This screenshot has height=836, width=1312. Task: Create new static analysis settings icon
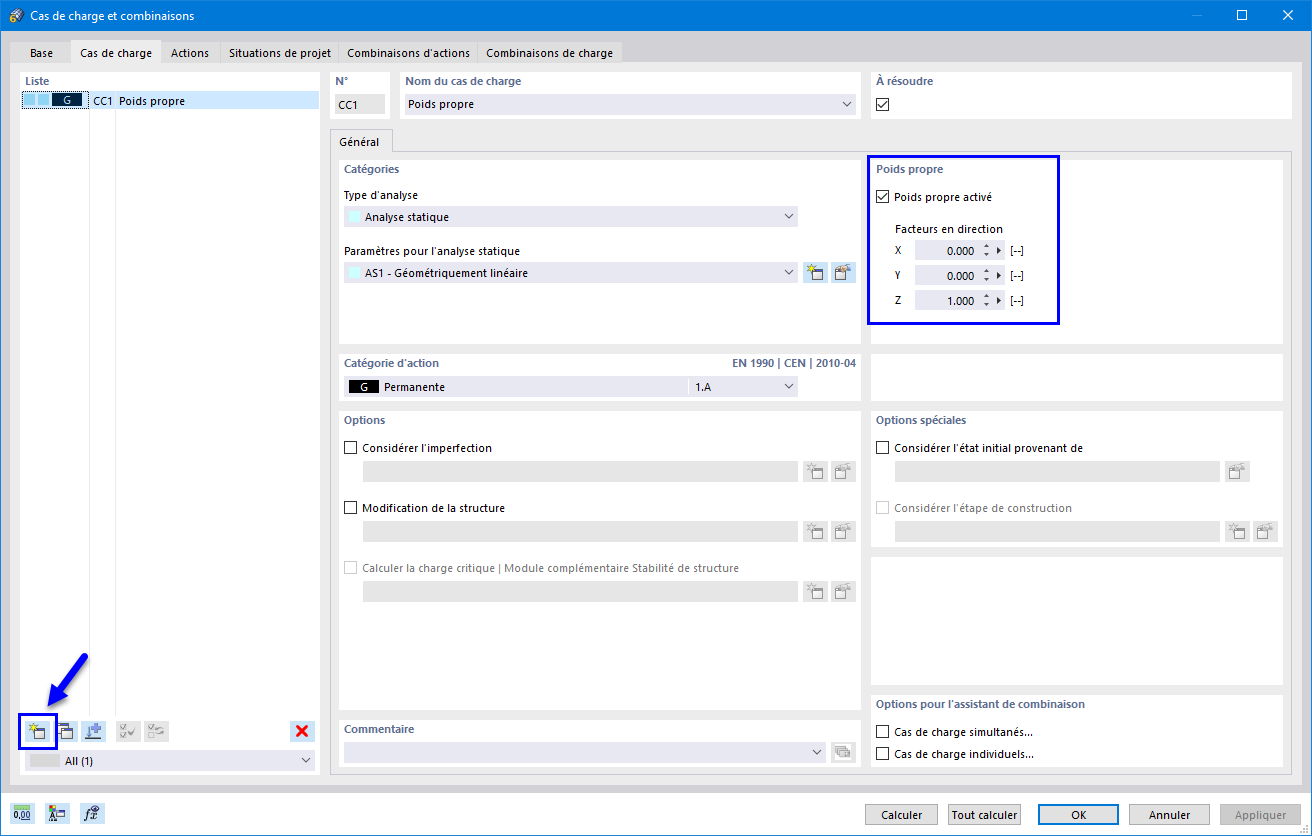point(815,273)
